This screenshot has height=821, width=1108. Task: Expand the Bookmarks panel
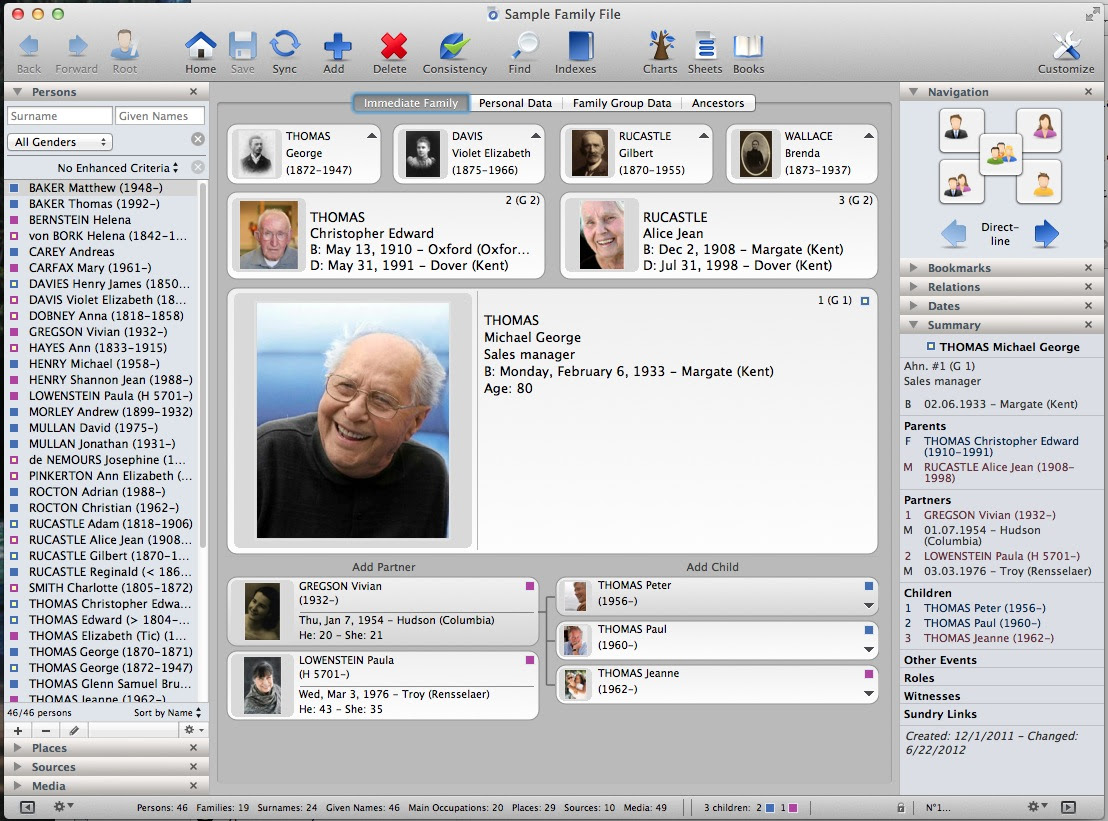(958, 268)
